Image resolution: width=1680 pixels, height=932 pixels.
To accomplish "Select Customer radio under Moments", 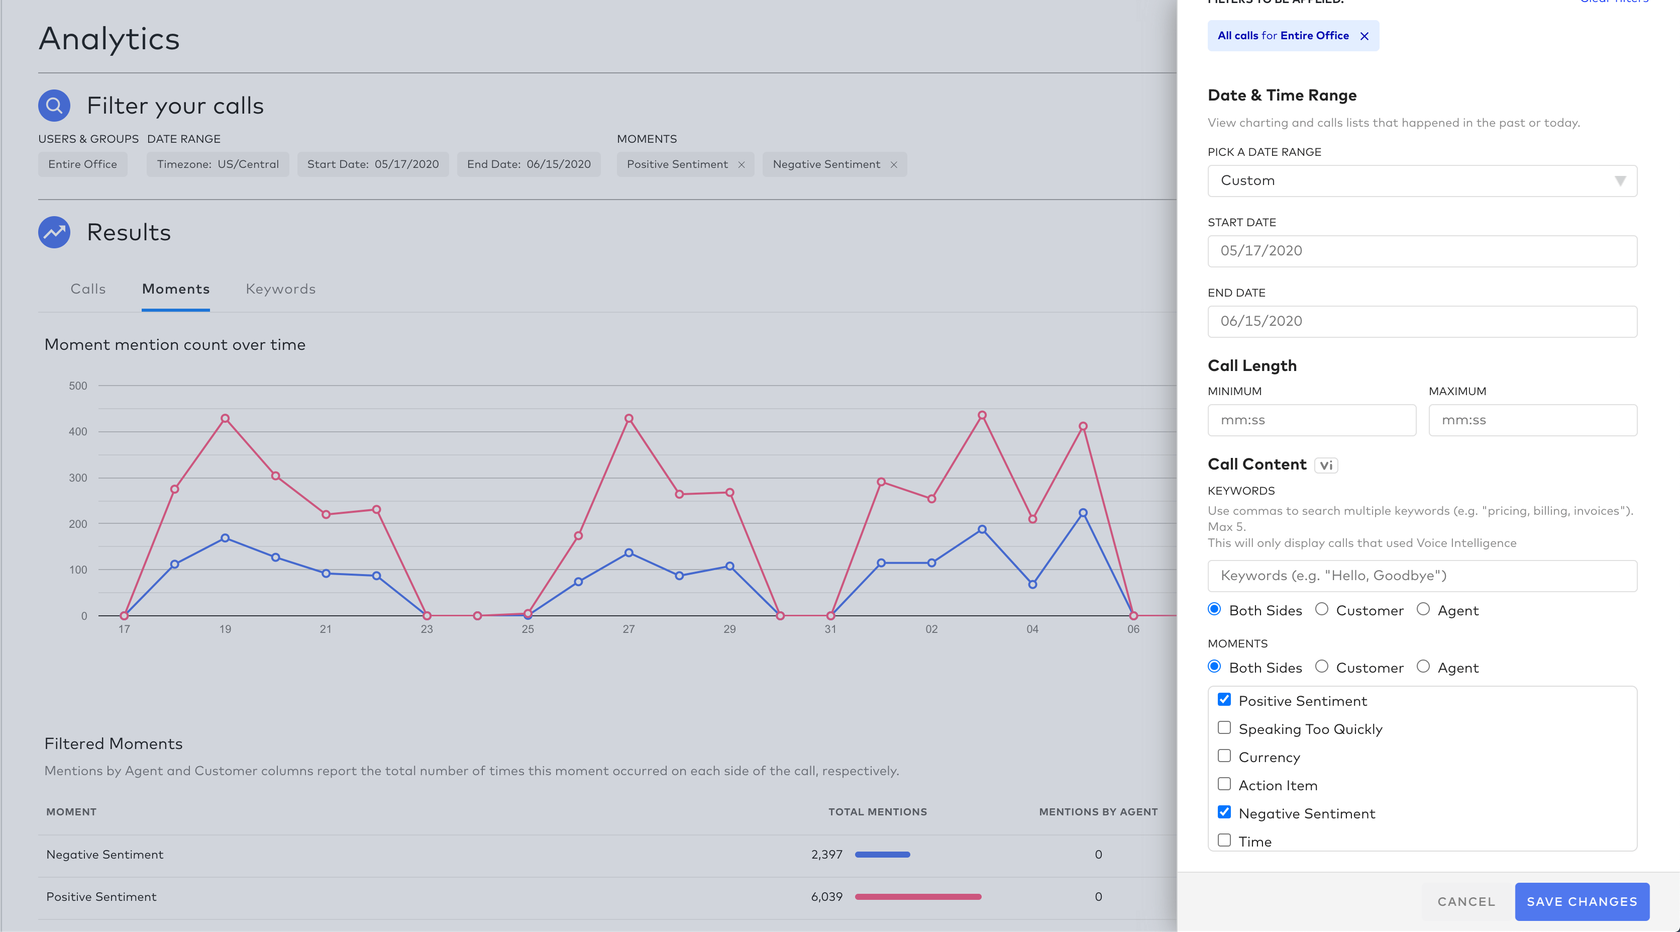I will [1322, 666].
